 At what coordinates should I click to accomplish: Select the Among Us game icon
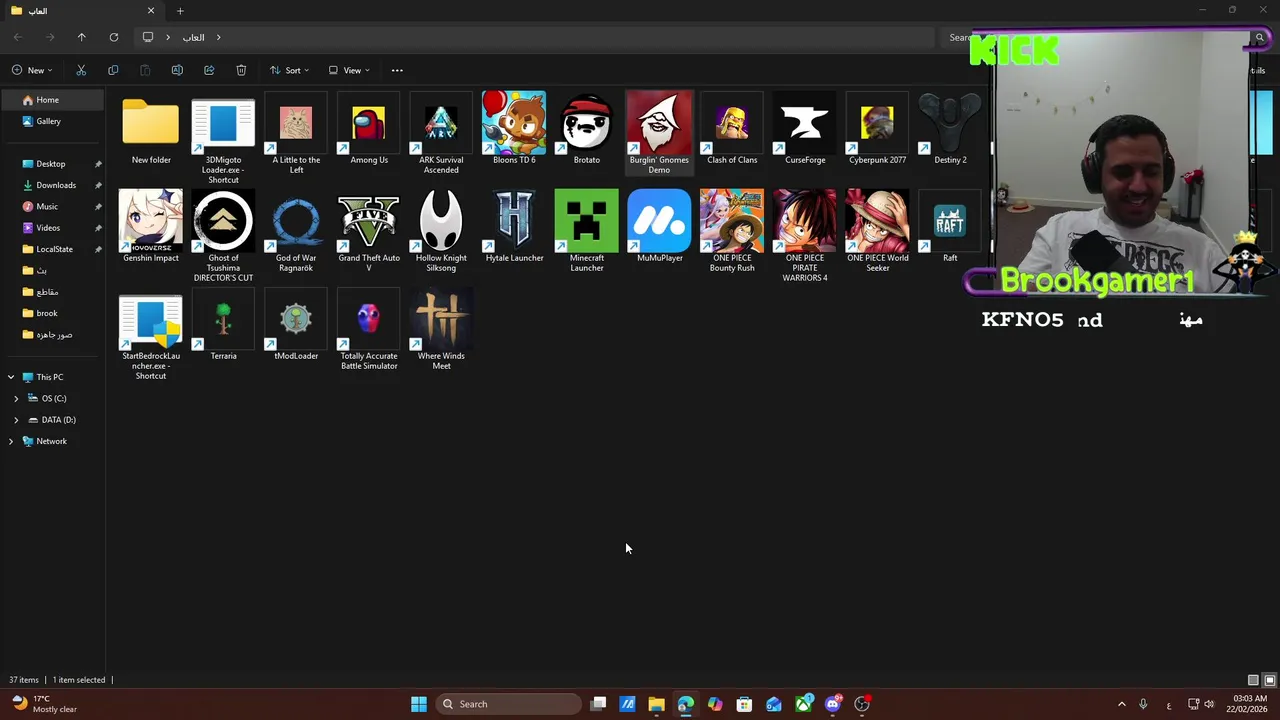tap(369, 128)
